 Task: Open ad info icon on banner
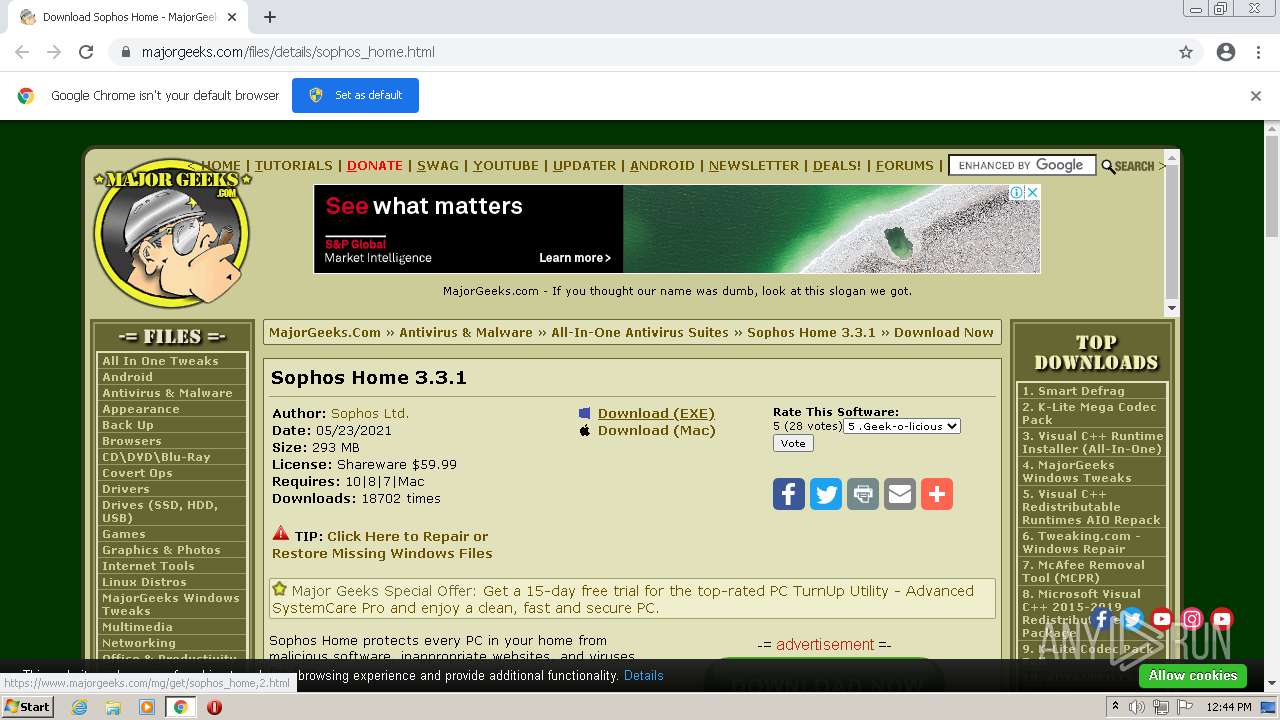[1017, 192]
